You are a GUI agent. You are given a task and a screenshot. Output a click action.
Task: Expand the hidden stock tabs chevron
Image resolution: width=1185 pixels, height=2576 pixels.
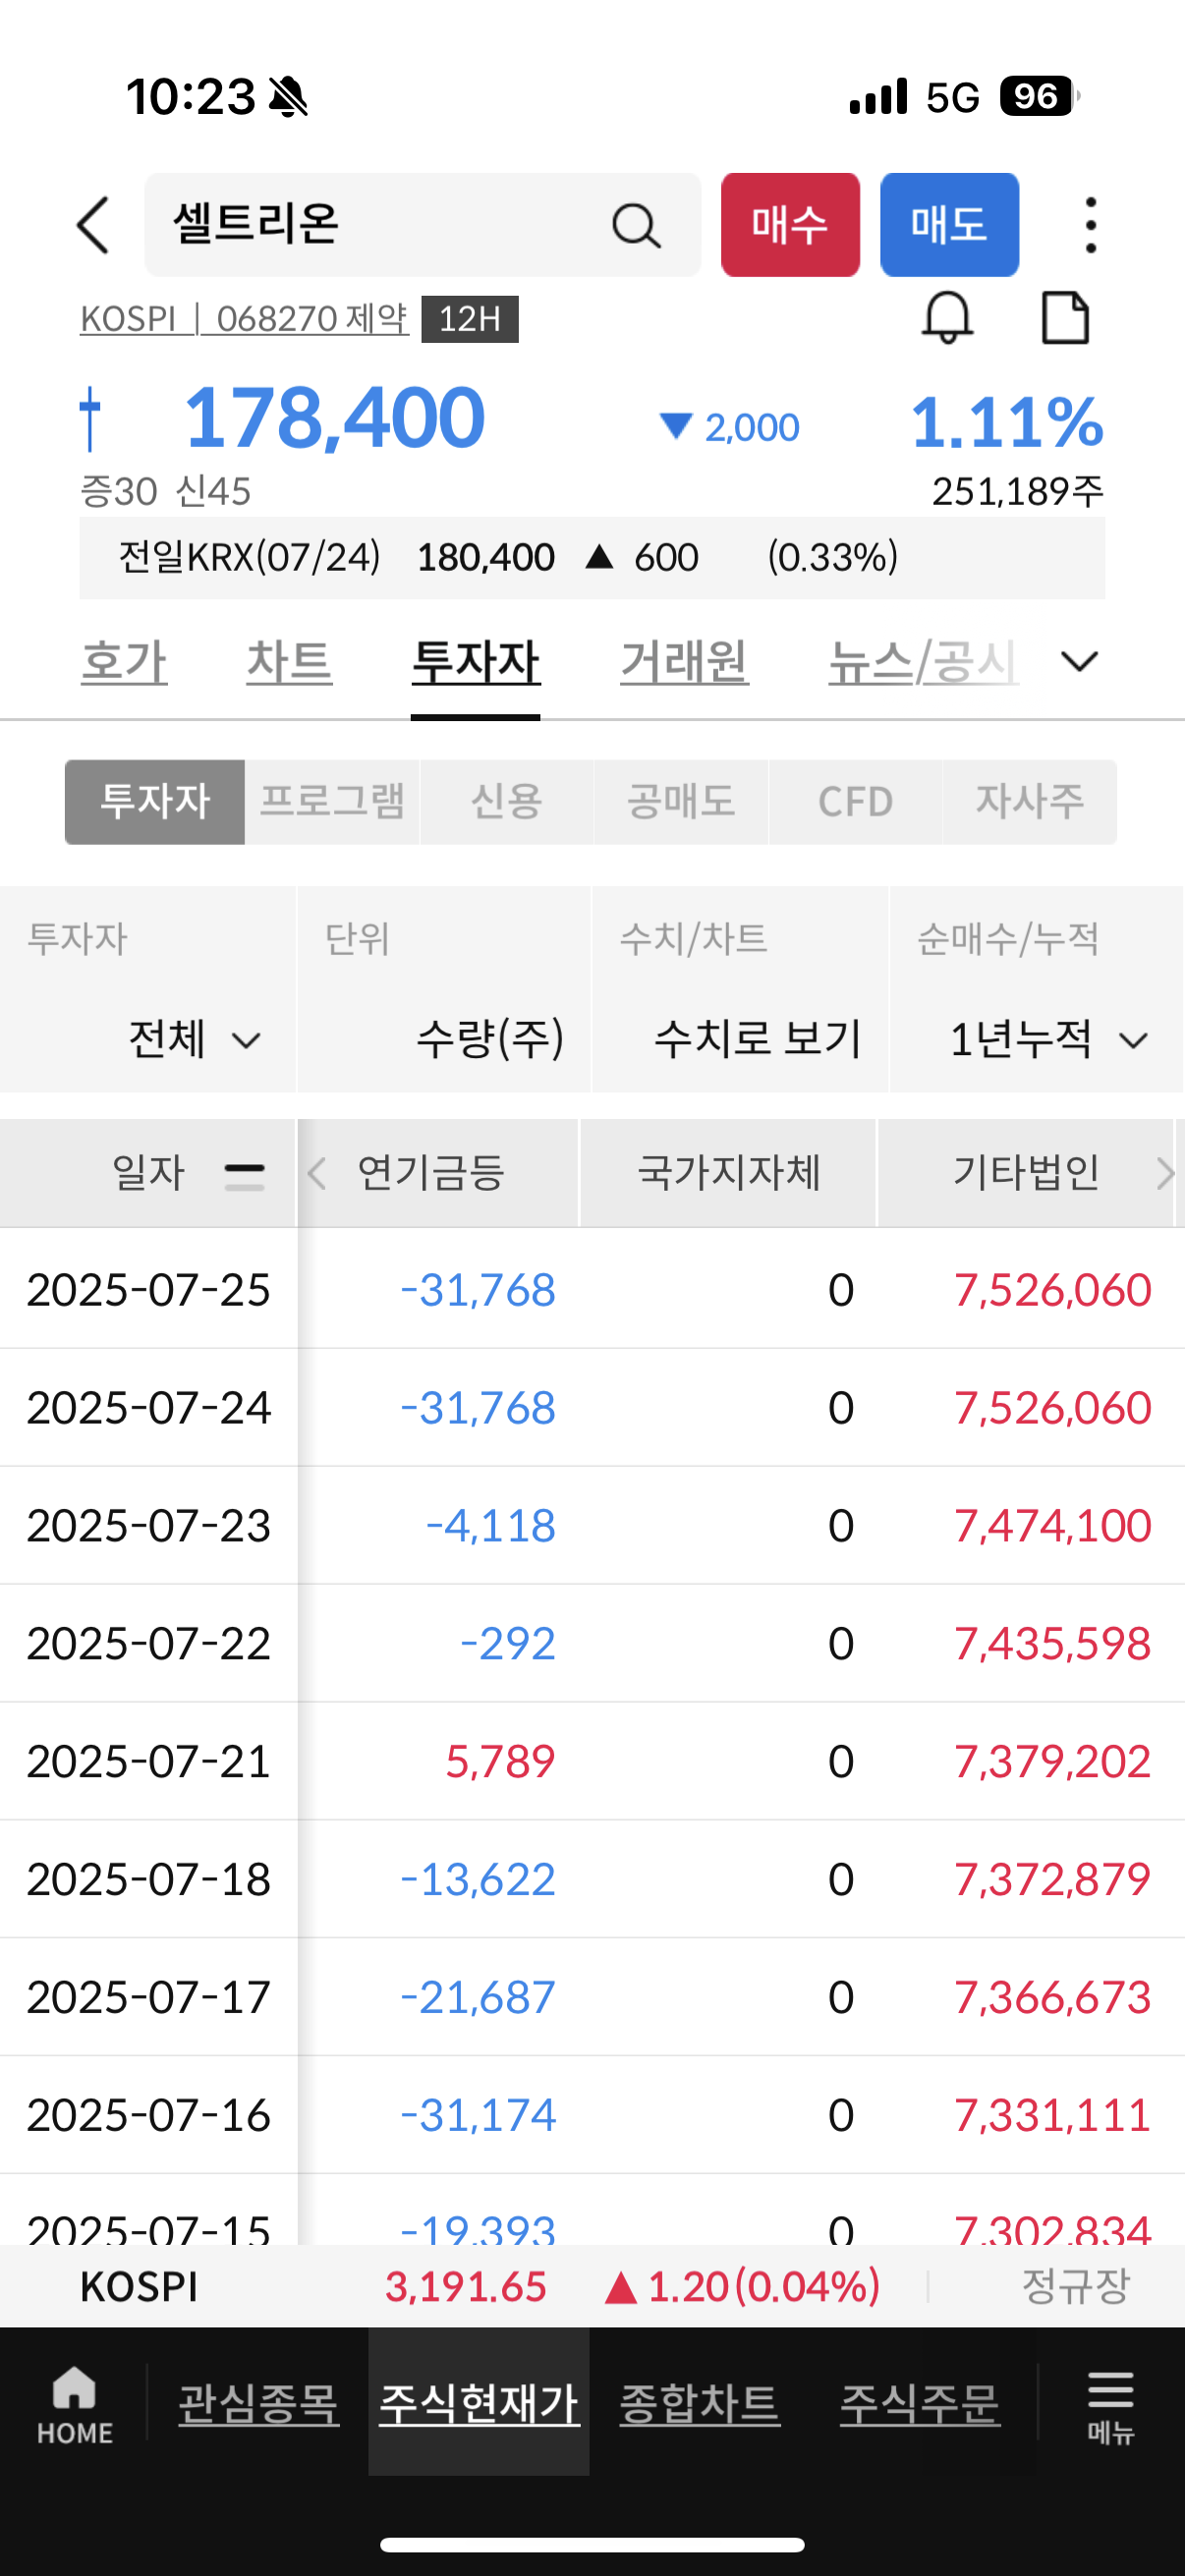point(1080,661)
